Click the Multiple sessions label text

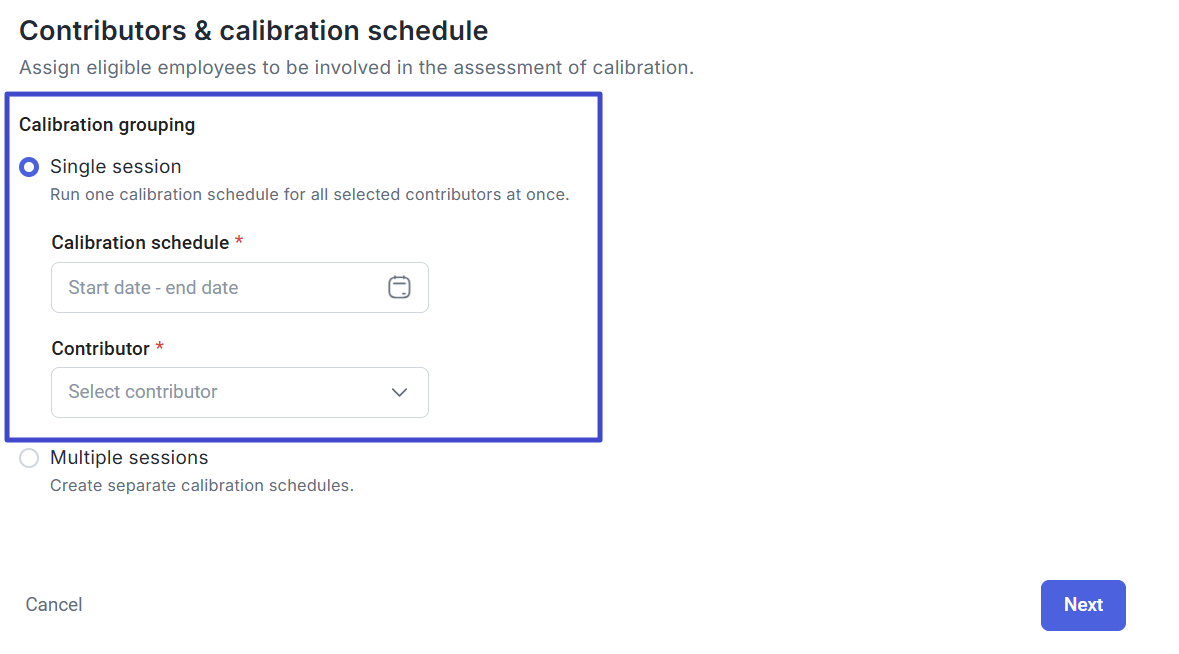pos(129,458)
